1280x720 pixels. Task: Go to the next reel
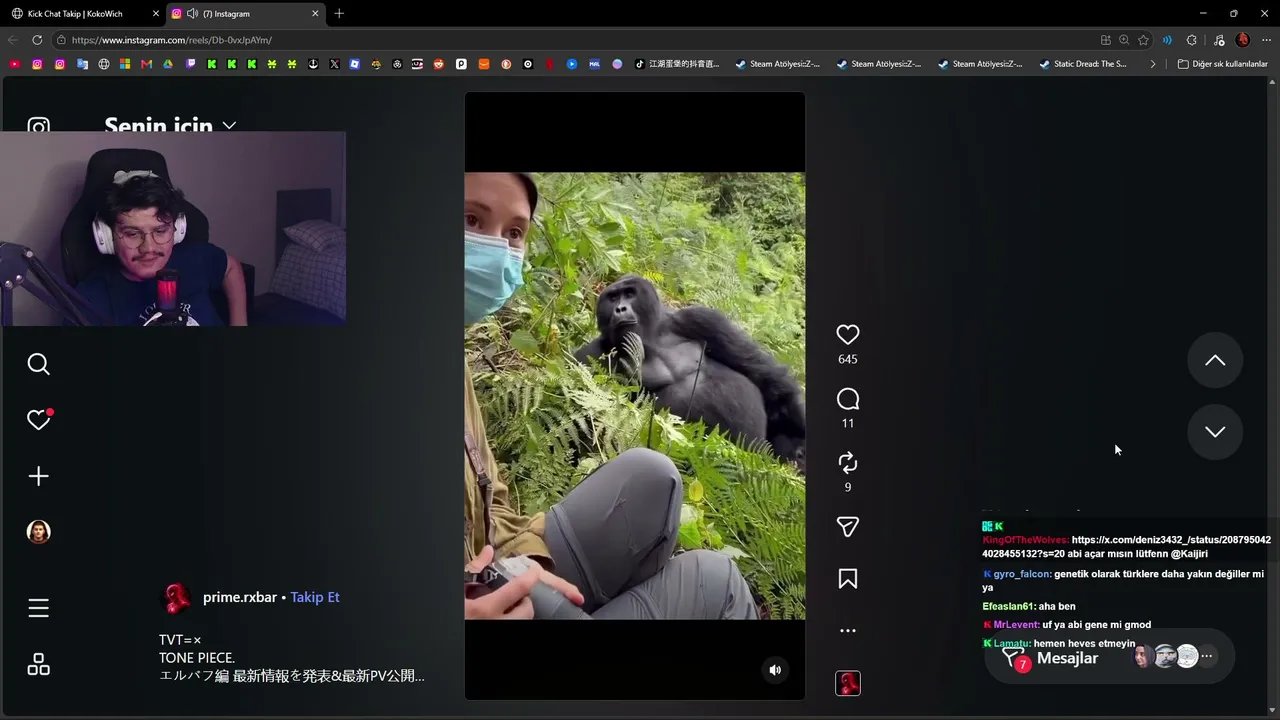click(x=1215, y=432)
